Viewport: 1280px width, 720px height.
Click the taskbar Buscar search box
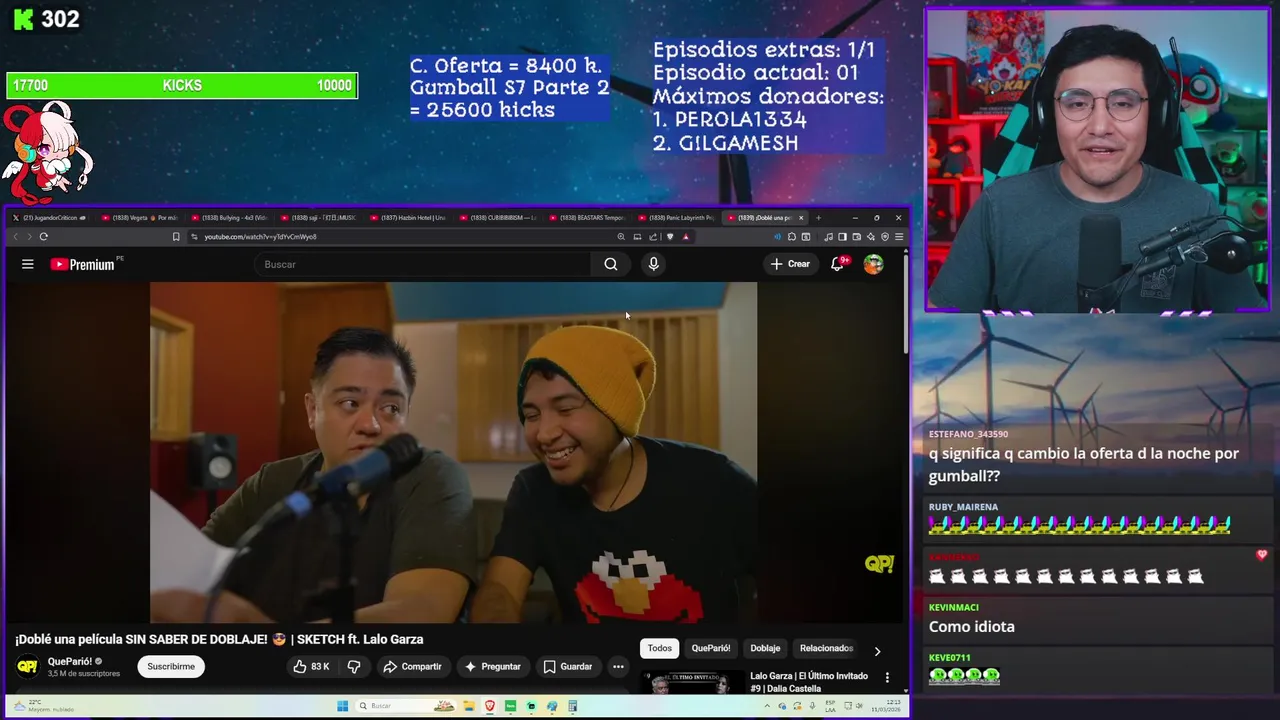406,706
